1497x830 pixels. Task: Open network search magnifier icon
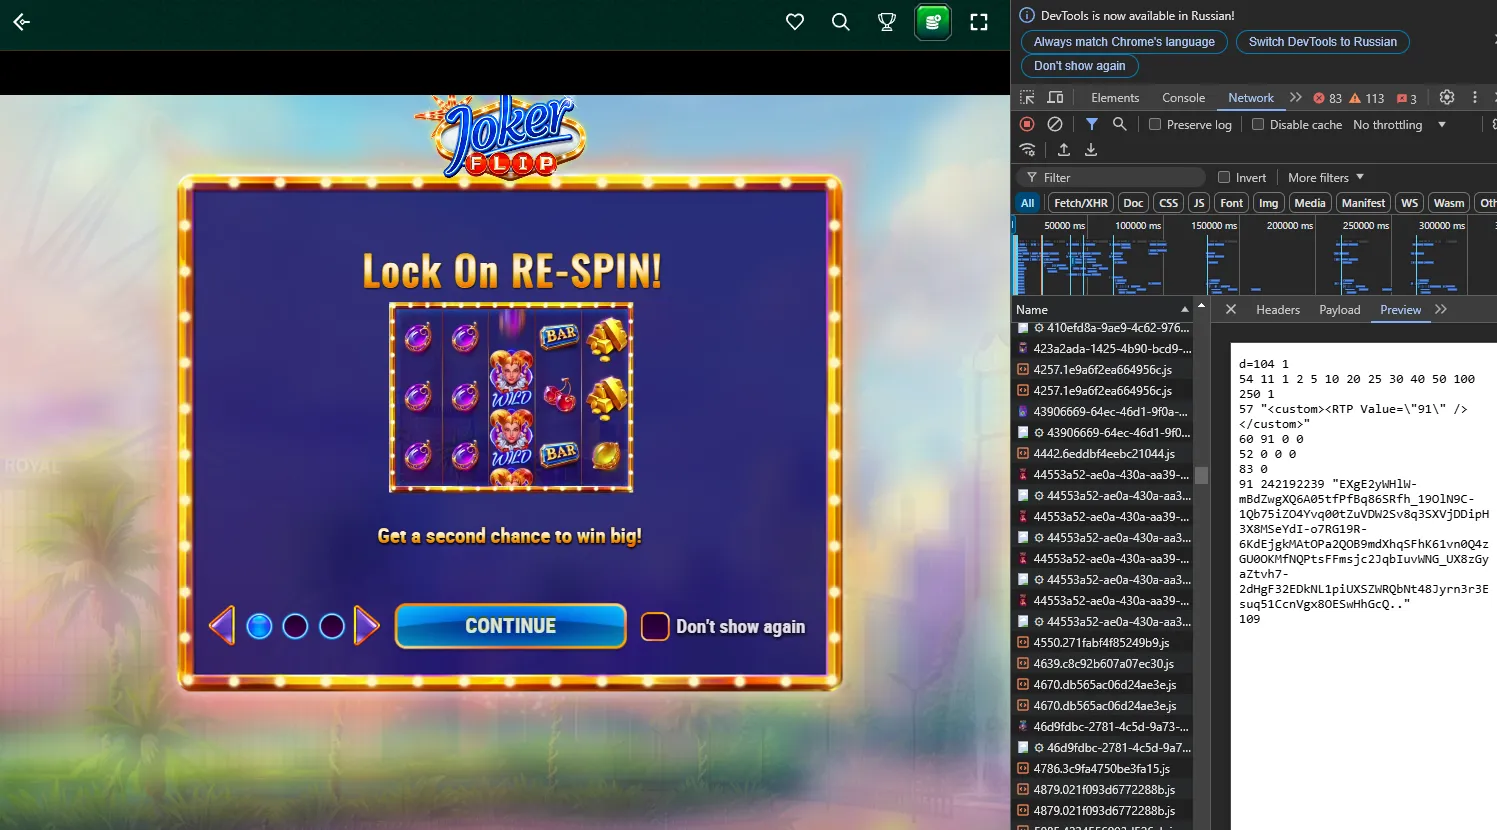(1120, 124)
